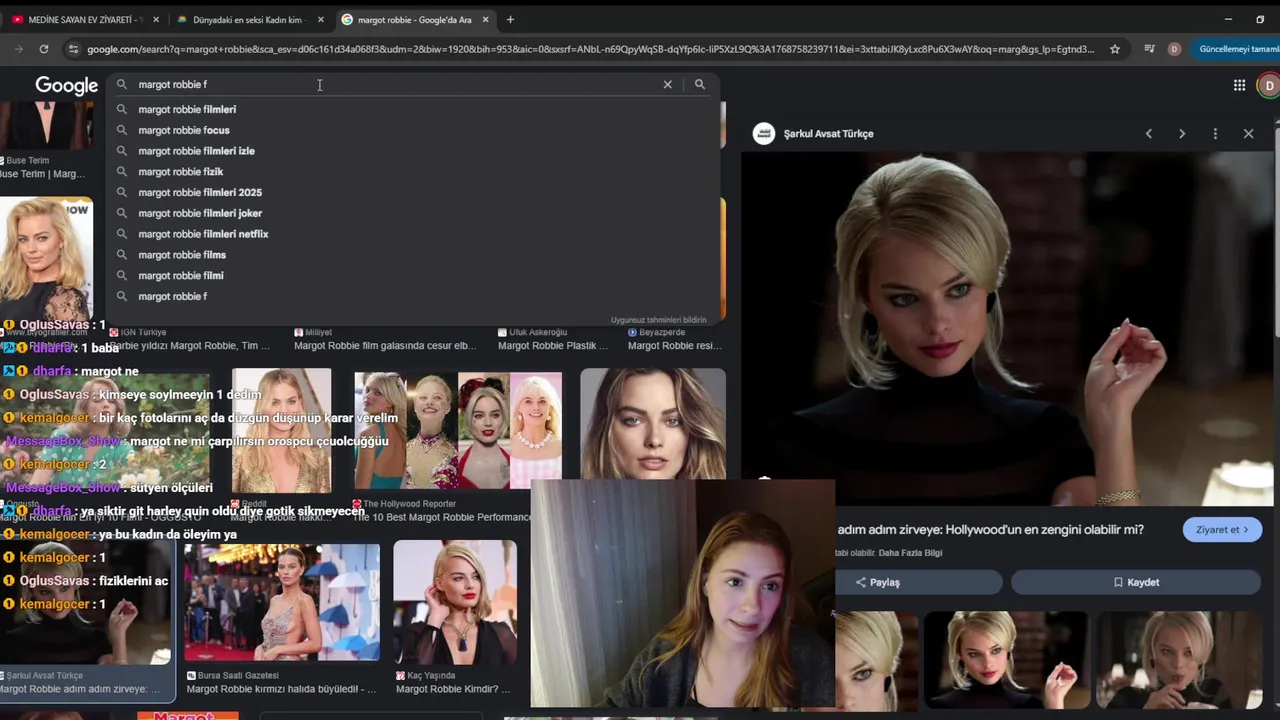
Task: Open the Google account avatar
Action: [x=1269, y=86]
